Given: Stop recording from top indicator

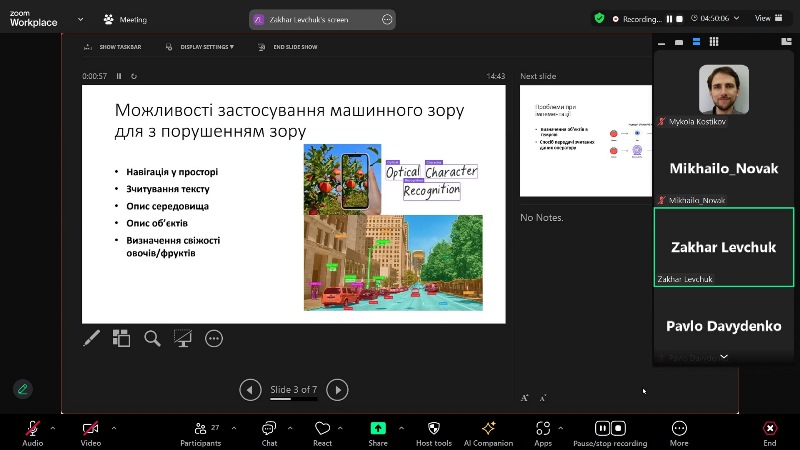Looking at the screenshot, I should pyautogui.click(x=680, y=19).
